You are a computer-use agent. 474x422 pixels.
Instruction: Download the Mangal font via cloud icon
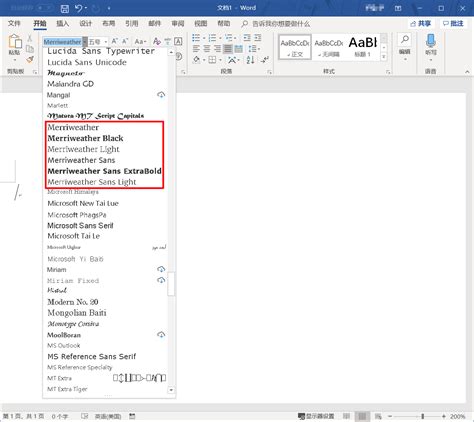click(x=161, y=95)
